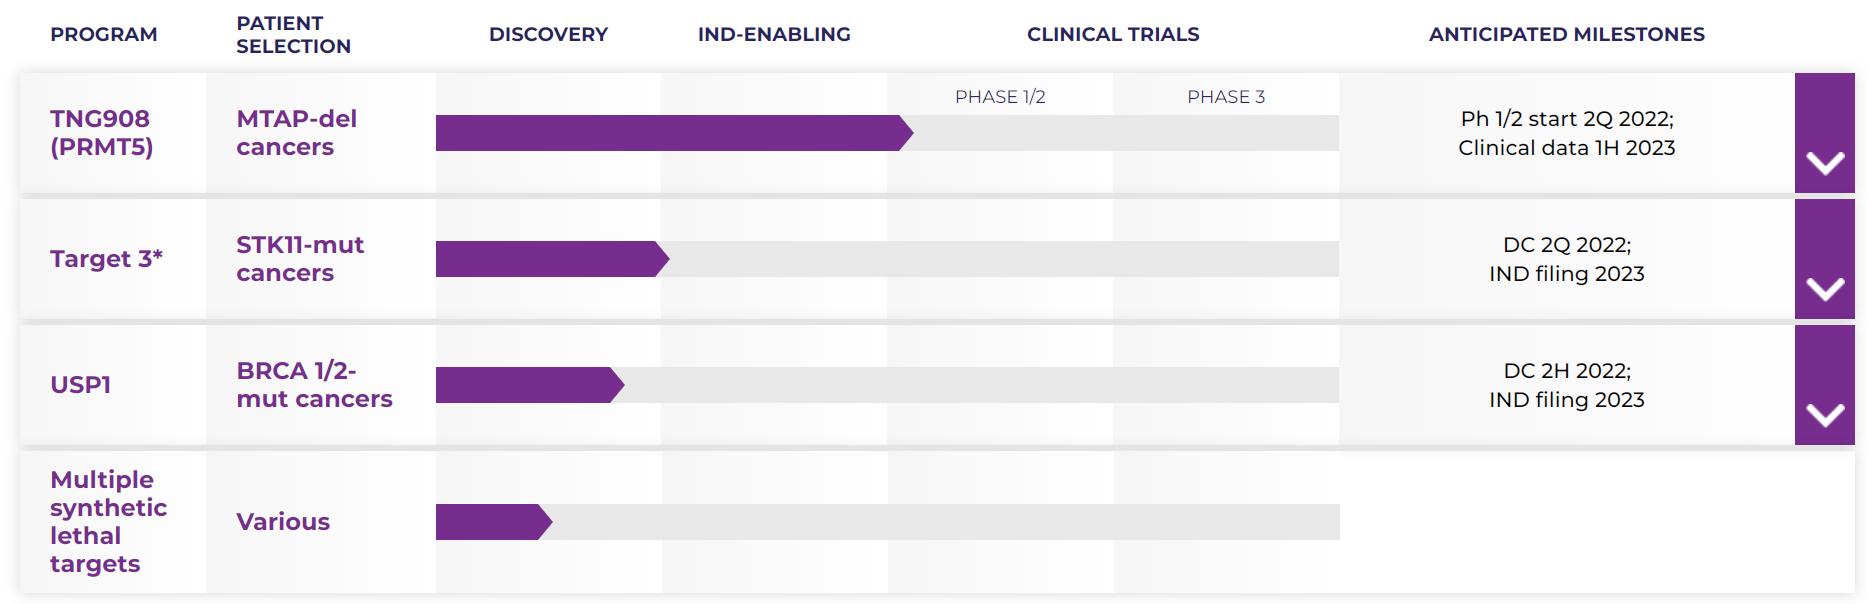The width and height of the screenshot is (1870, 604).
Task: Click the TNG908 (PRMT5) program name
Action: click(x=101, y=133)
